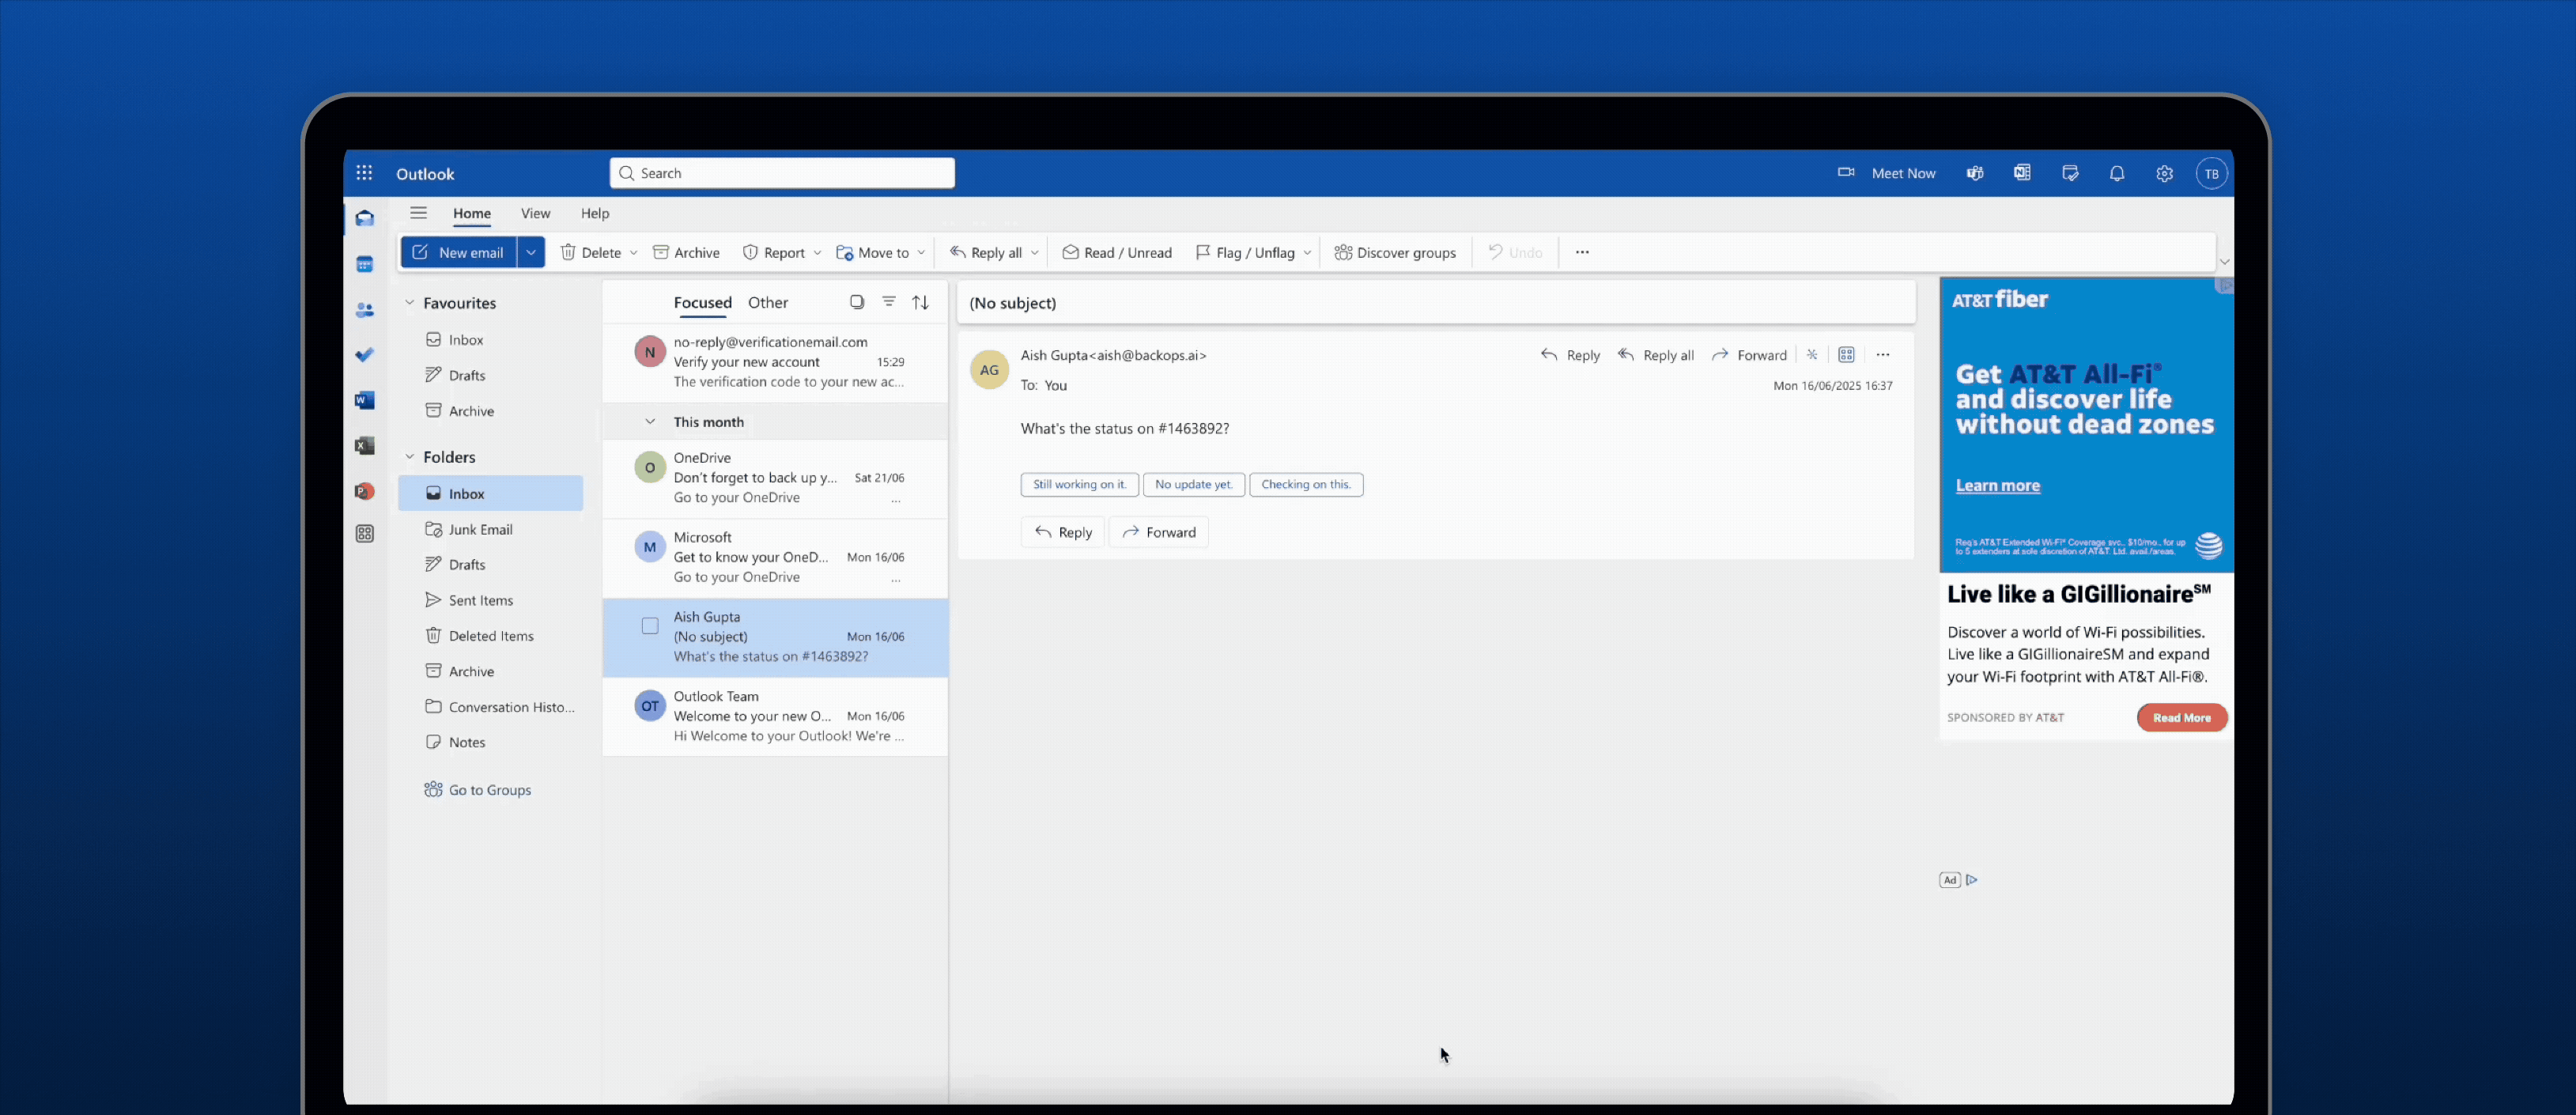Open Junk Email folder
This screenshot has height=1115, width=2576.
pos(490,529)
